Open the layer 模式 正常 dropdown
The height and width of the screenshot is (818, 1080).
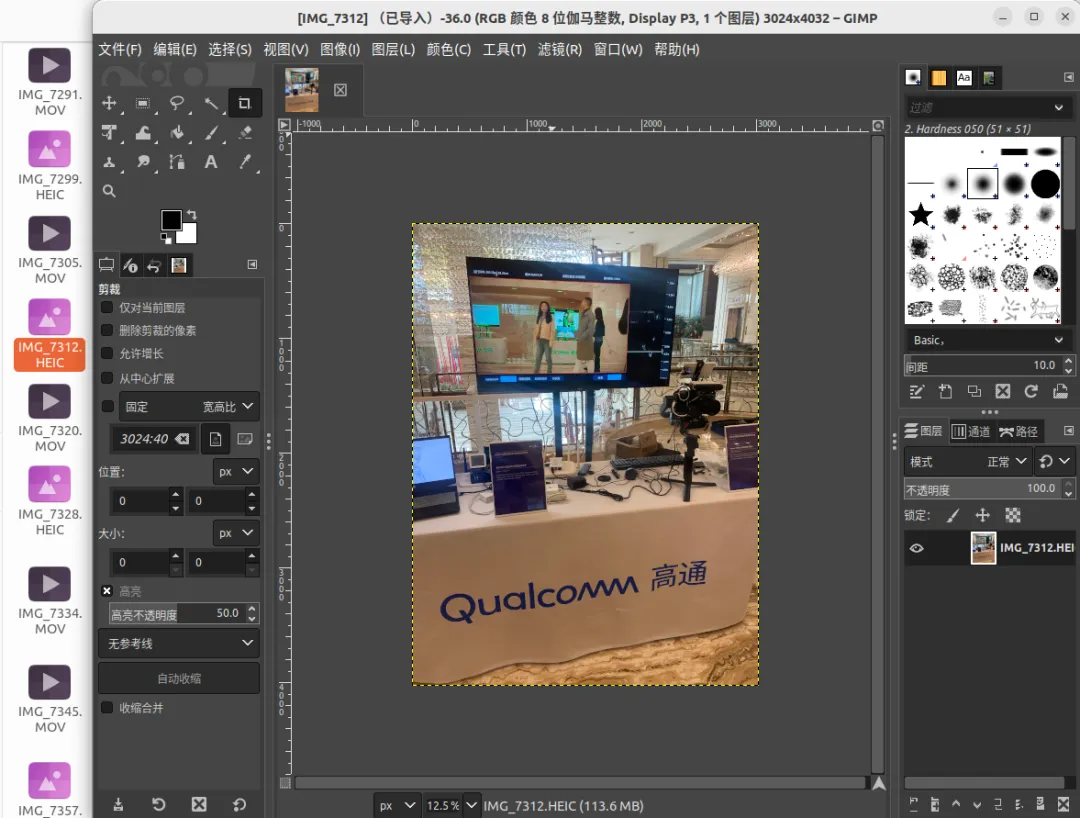[968, 461]
